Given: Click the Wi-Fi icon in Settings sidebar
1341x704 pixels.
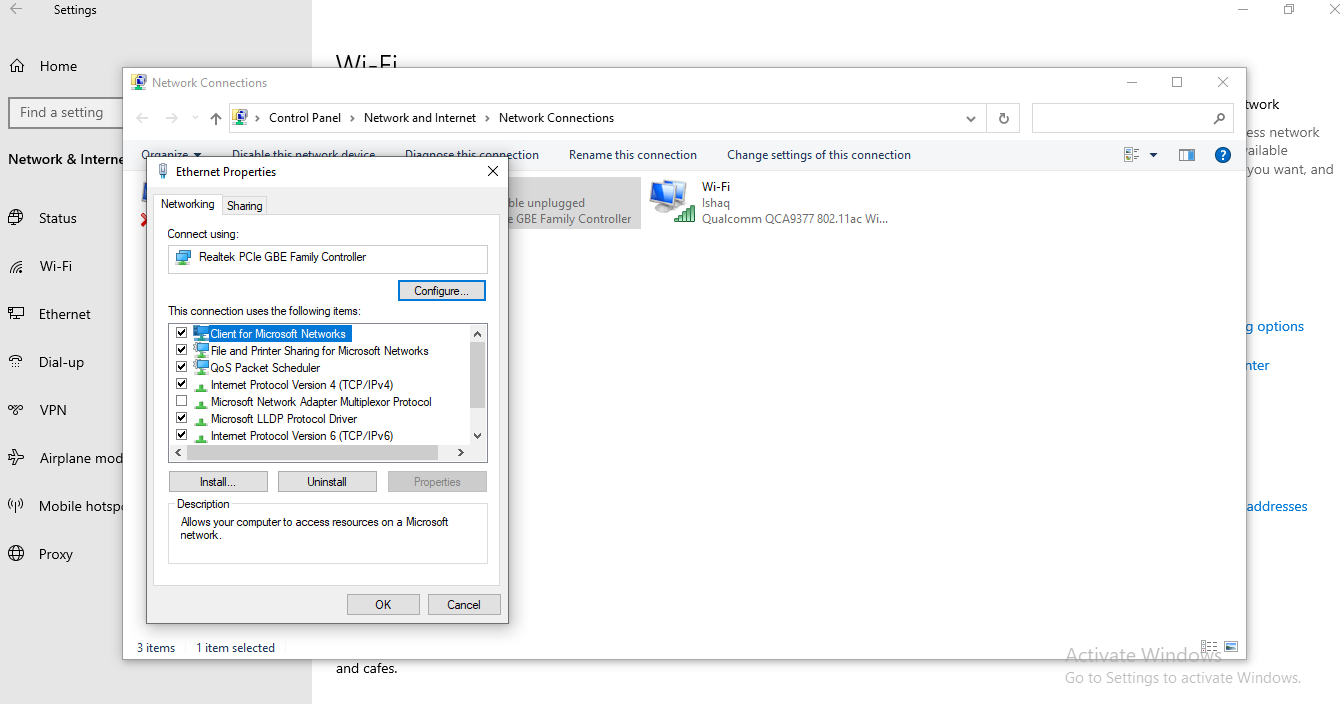Looking at the screenshot, I should 16,266.
